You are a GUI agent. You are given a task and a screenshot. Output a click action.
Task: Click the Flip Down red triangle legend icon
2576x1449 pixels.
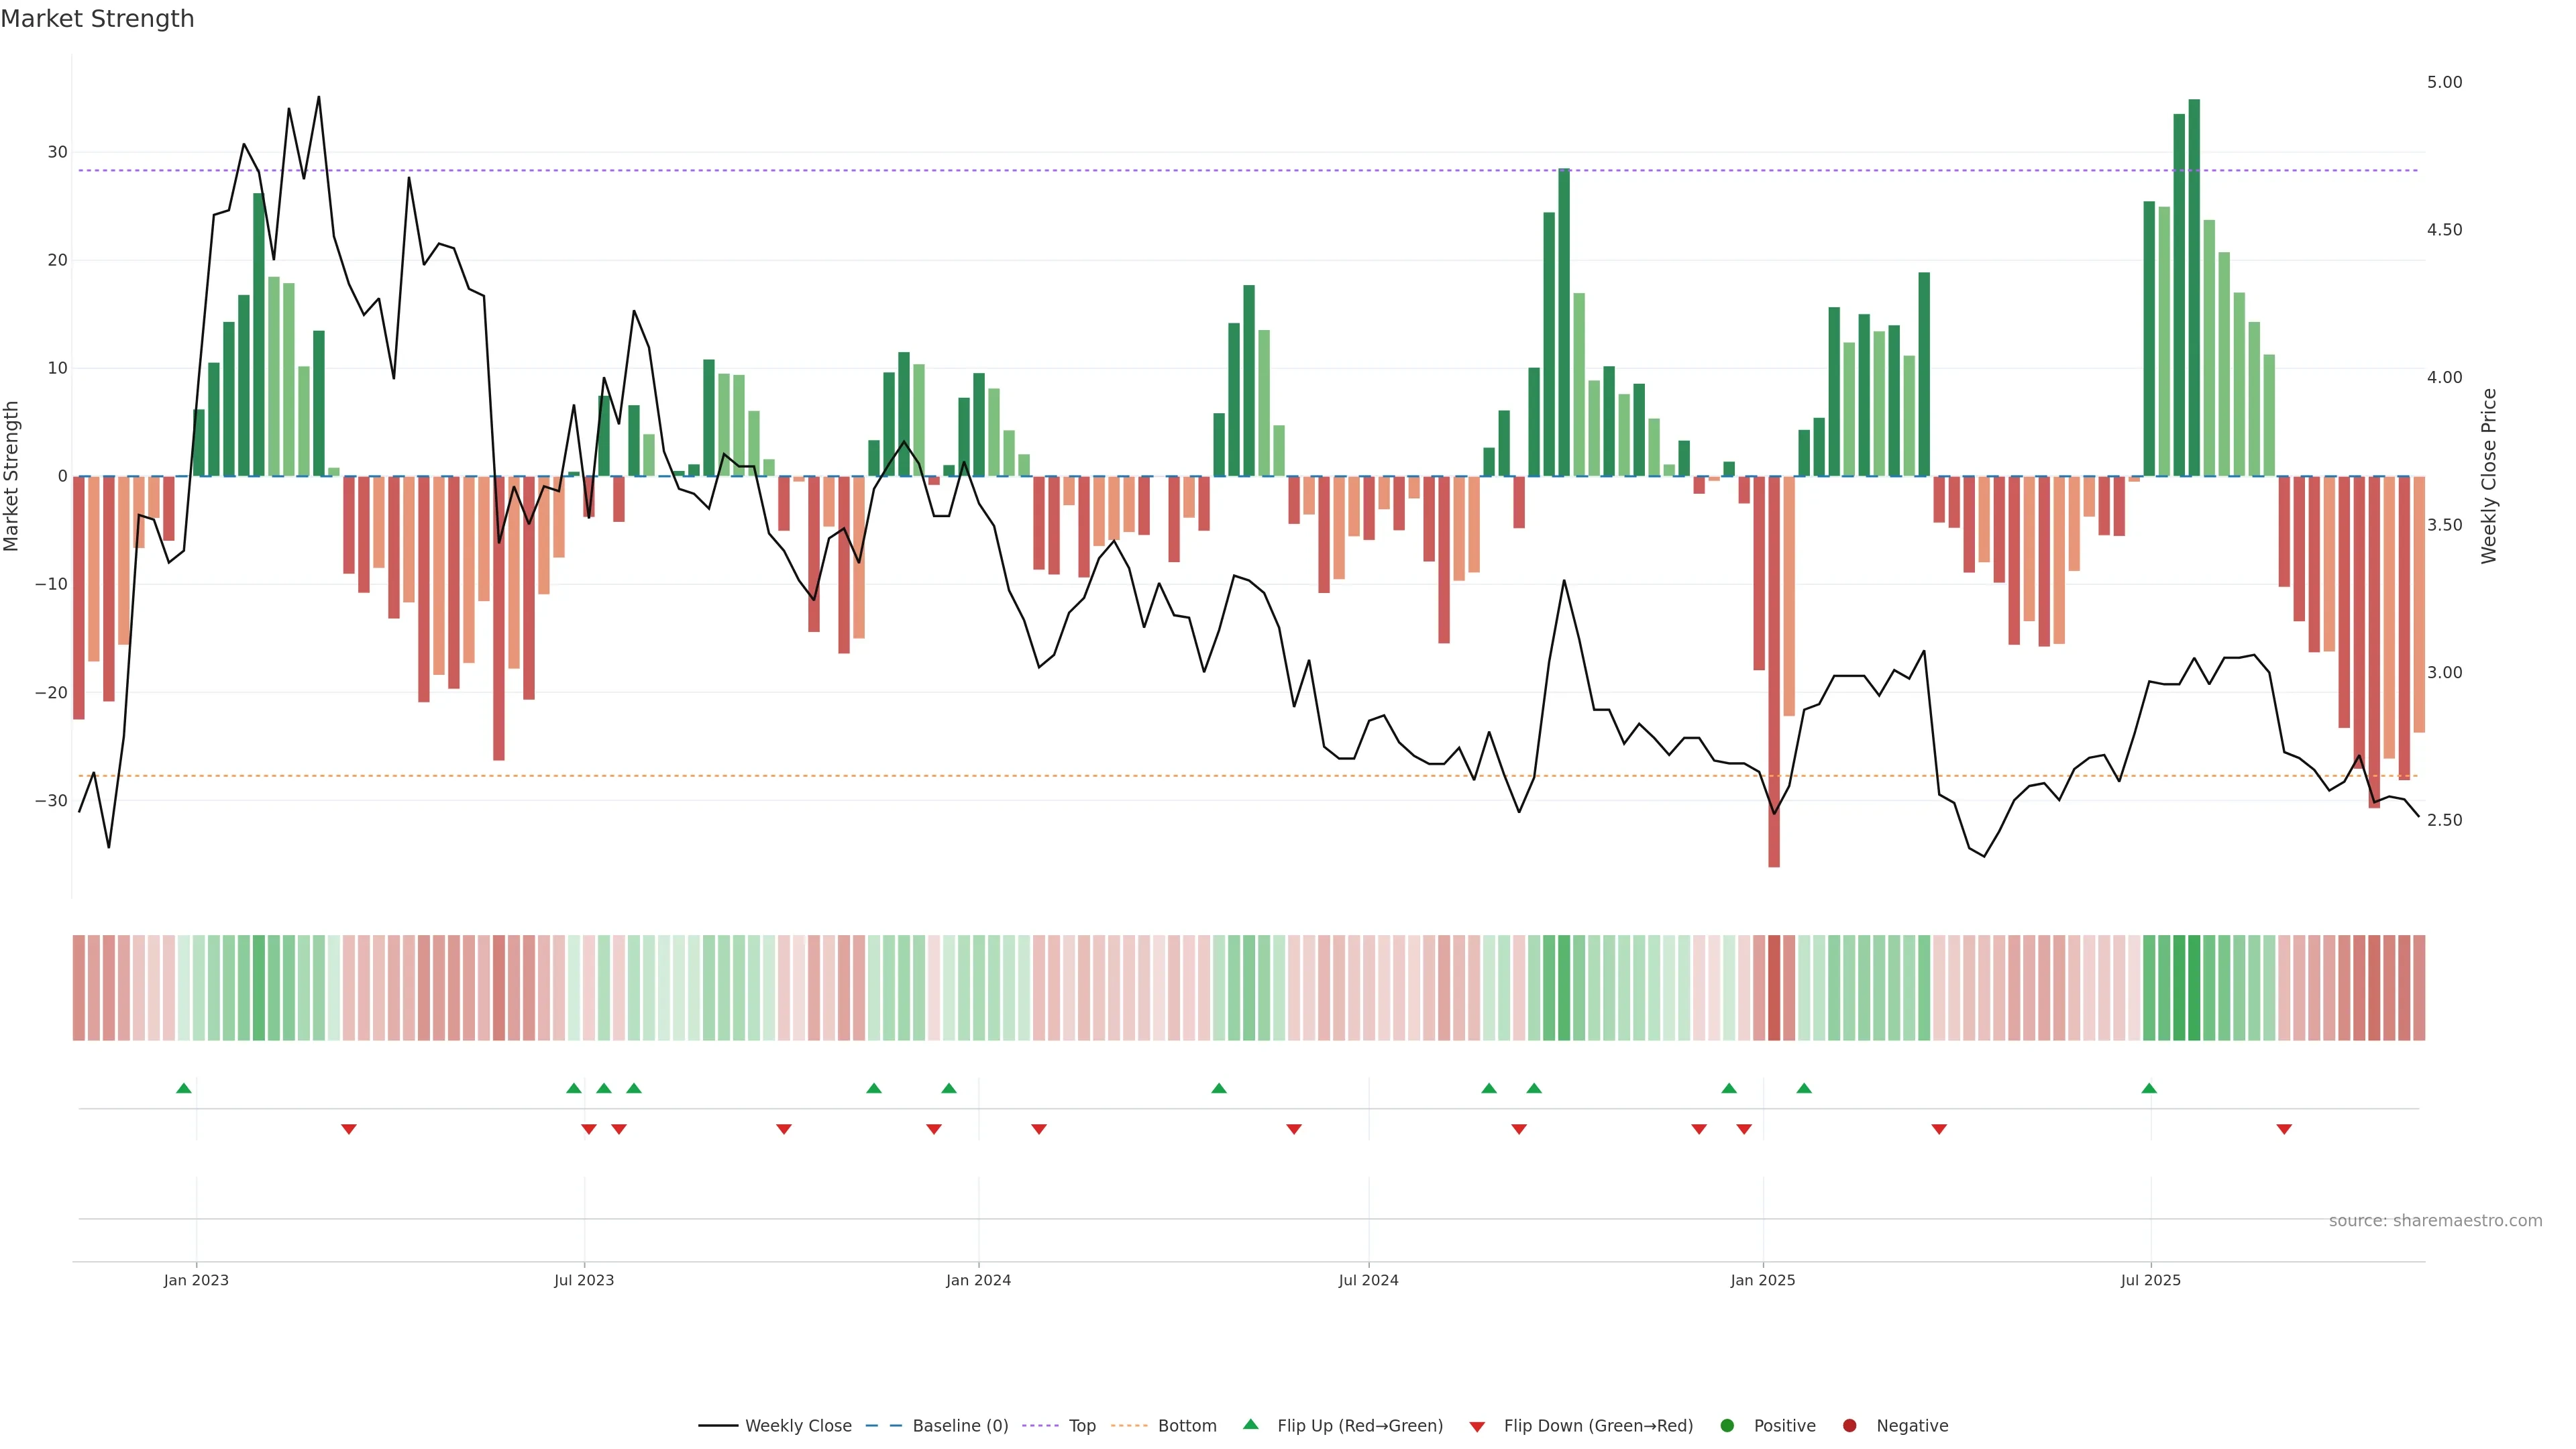(x=1477, y=1427)
